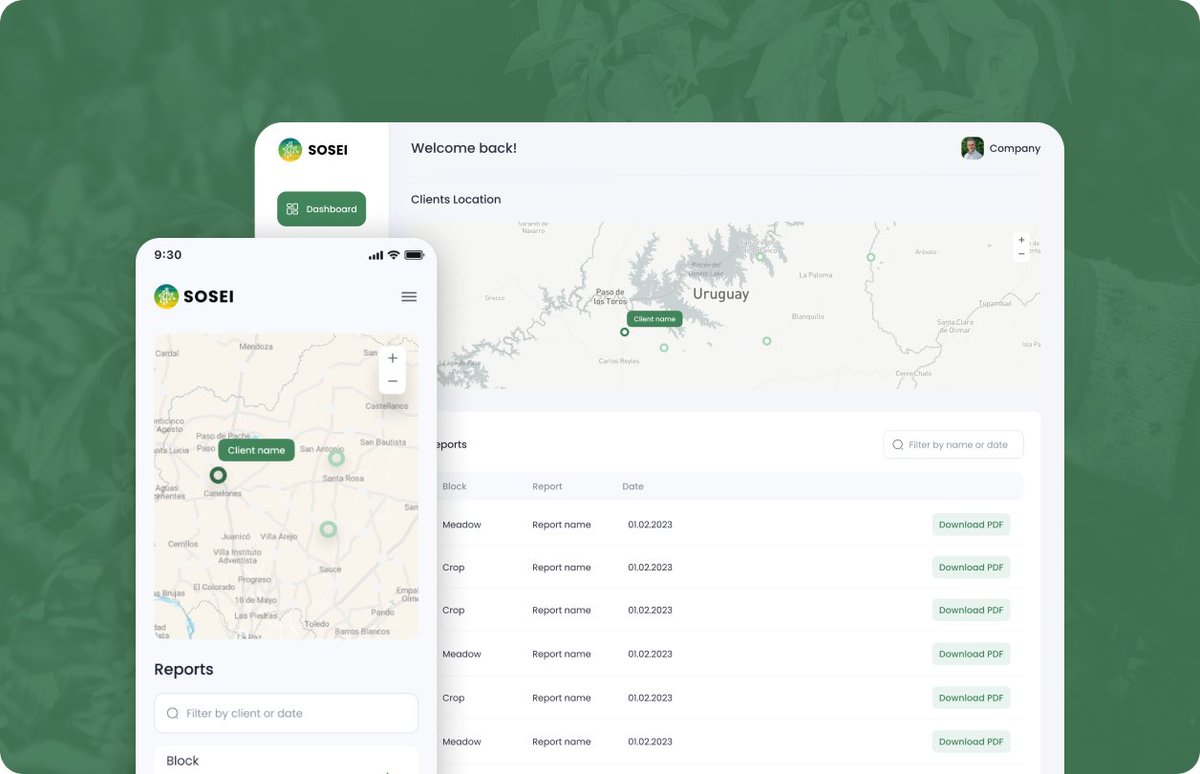Click the Company account name
1200x774 pixels.
click(x=1015, y=149)
